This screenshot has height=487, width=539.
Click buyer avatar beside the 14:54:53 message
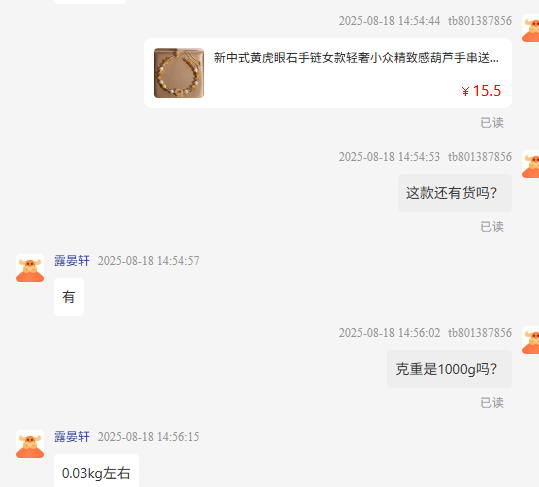click(x=530, y=164)
